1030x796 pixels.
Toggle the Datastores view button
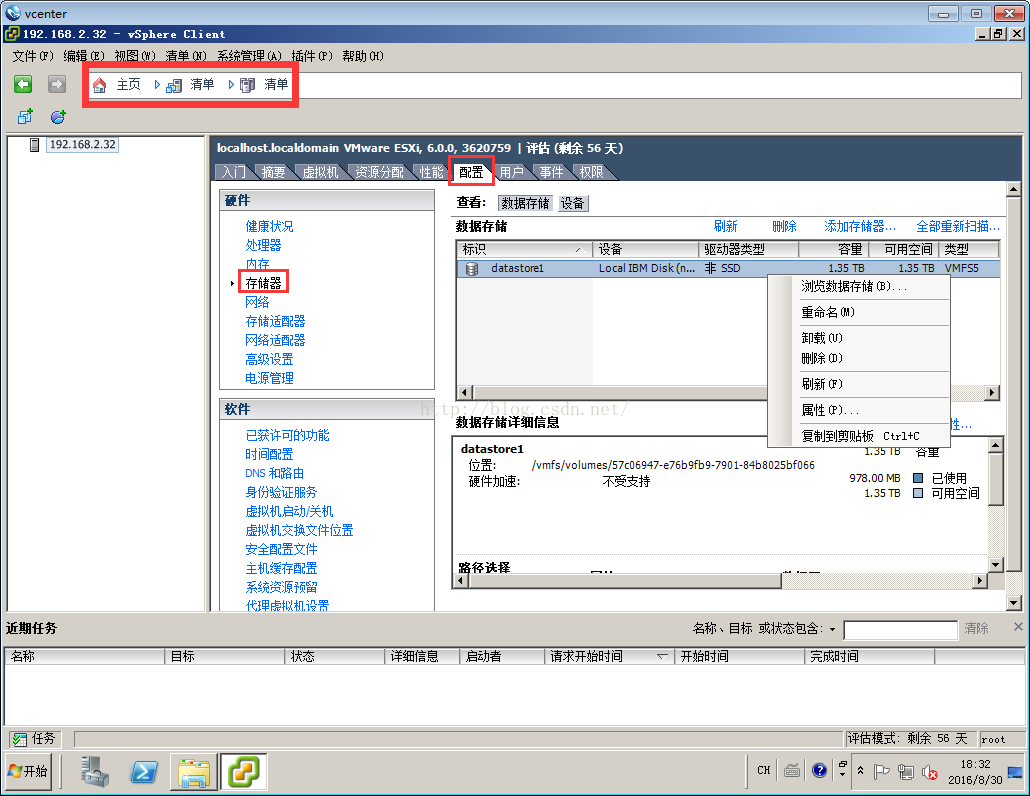click(x=526, y=204)
